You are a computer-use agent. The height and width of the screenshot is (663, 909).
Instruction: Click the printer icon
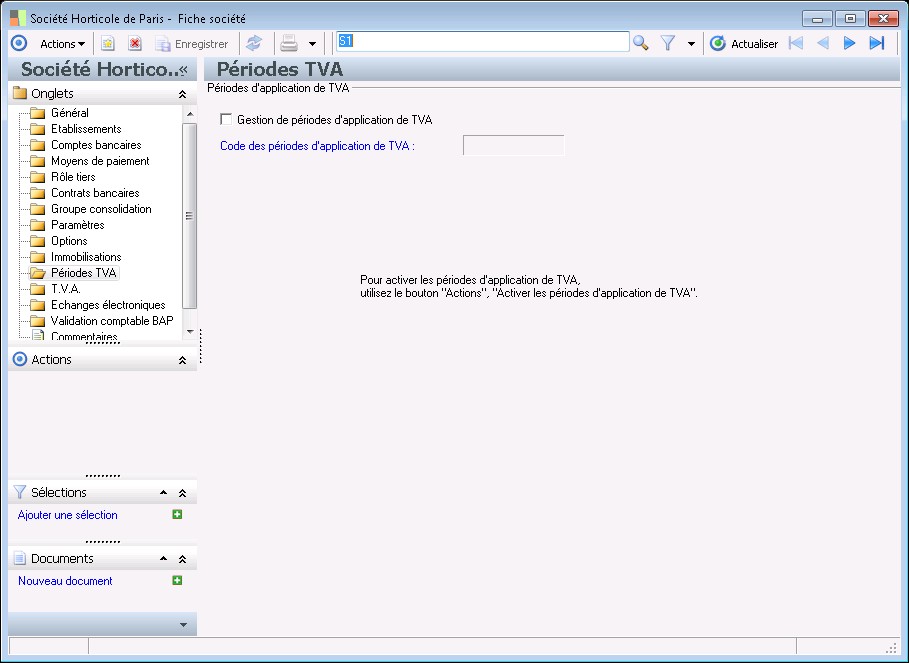289,43
